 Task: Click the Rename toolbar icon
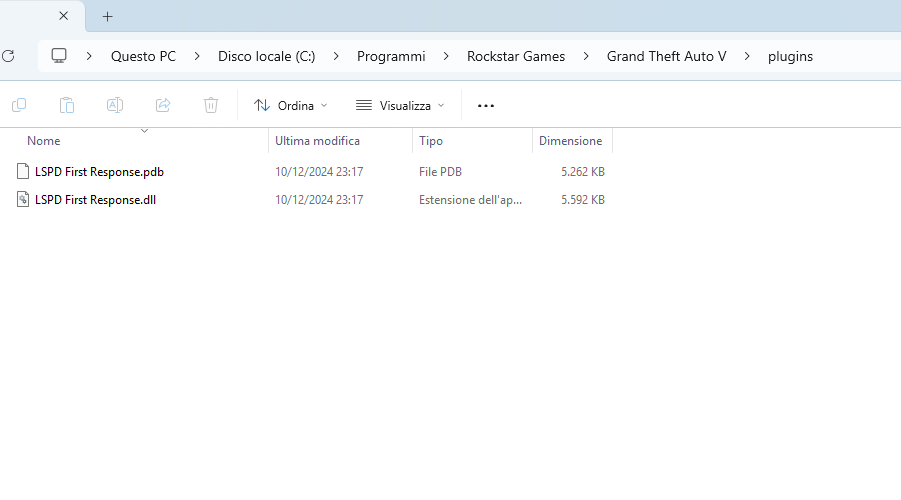click(115, 105)
